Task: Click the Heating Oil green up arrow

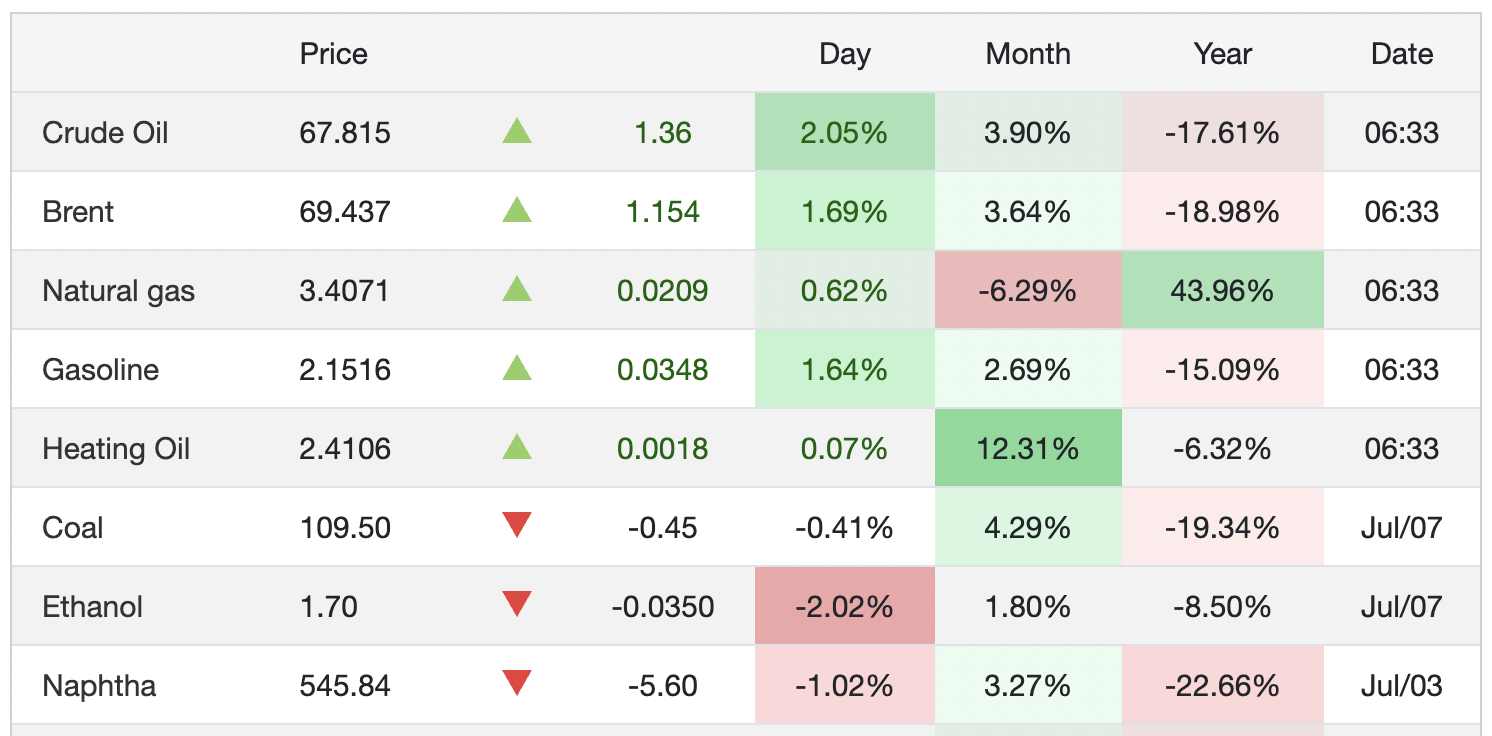Action: tap(517, 447)
